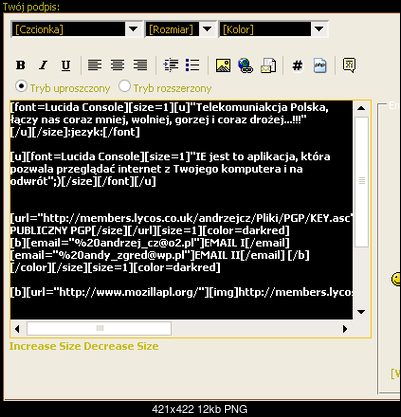Insert an image tag

pyautogui.click(x=223, y=65)
